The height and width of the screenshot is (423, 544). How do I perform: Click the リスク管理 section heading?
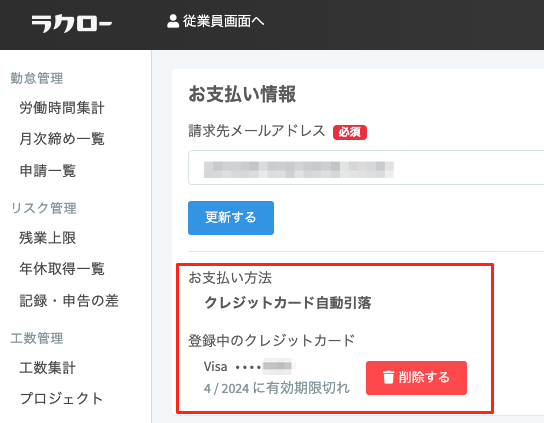point(43,208)
